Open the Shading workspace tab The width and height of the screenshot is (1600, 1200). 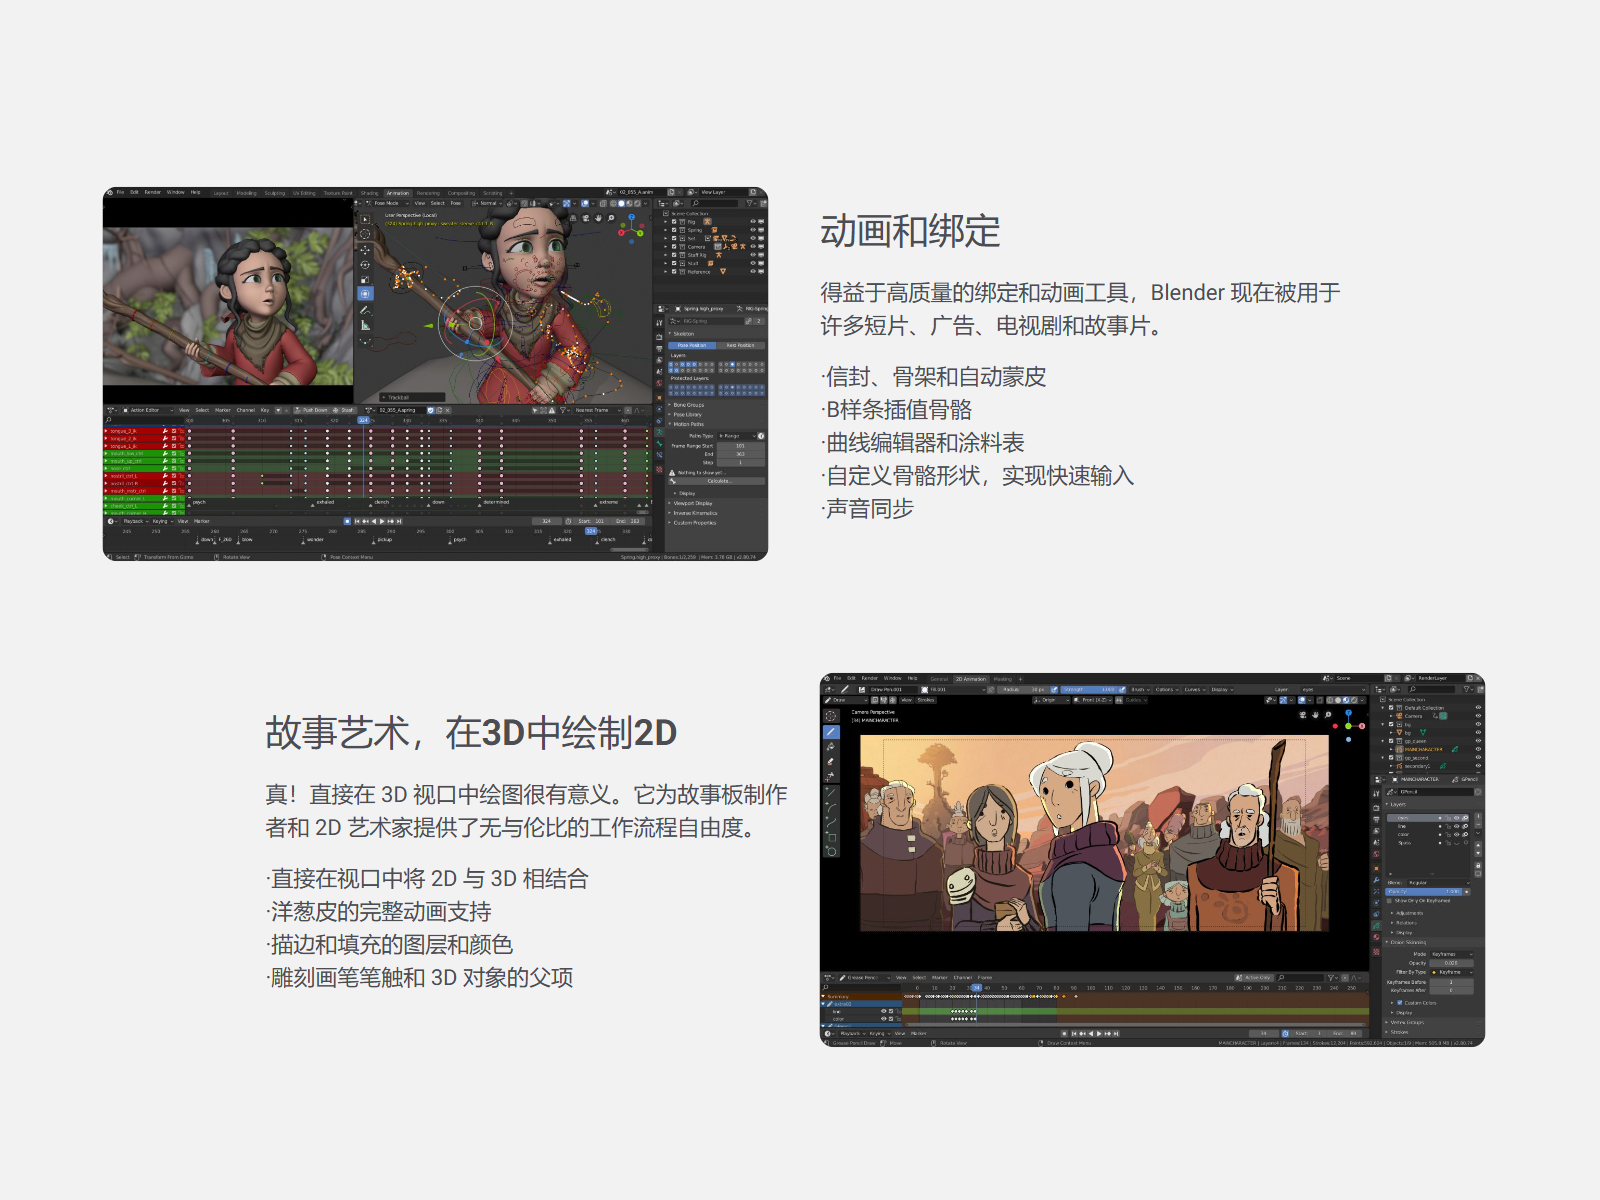[x=369, y=193]
